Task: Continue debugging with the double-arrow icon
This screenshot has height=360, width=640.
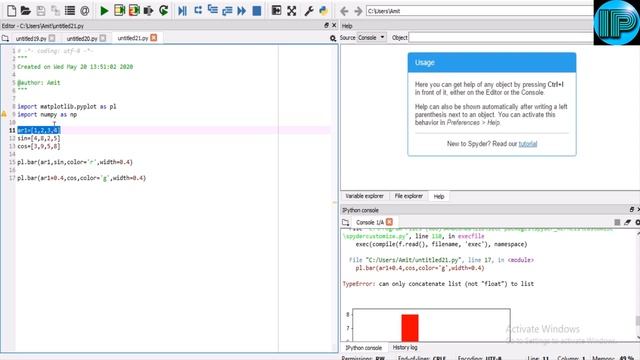Action: click(x=242, y=11)
